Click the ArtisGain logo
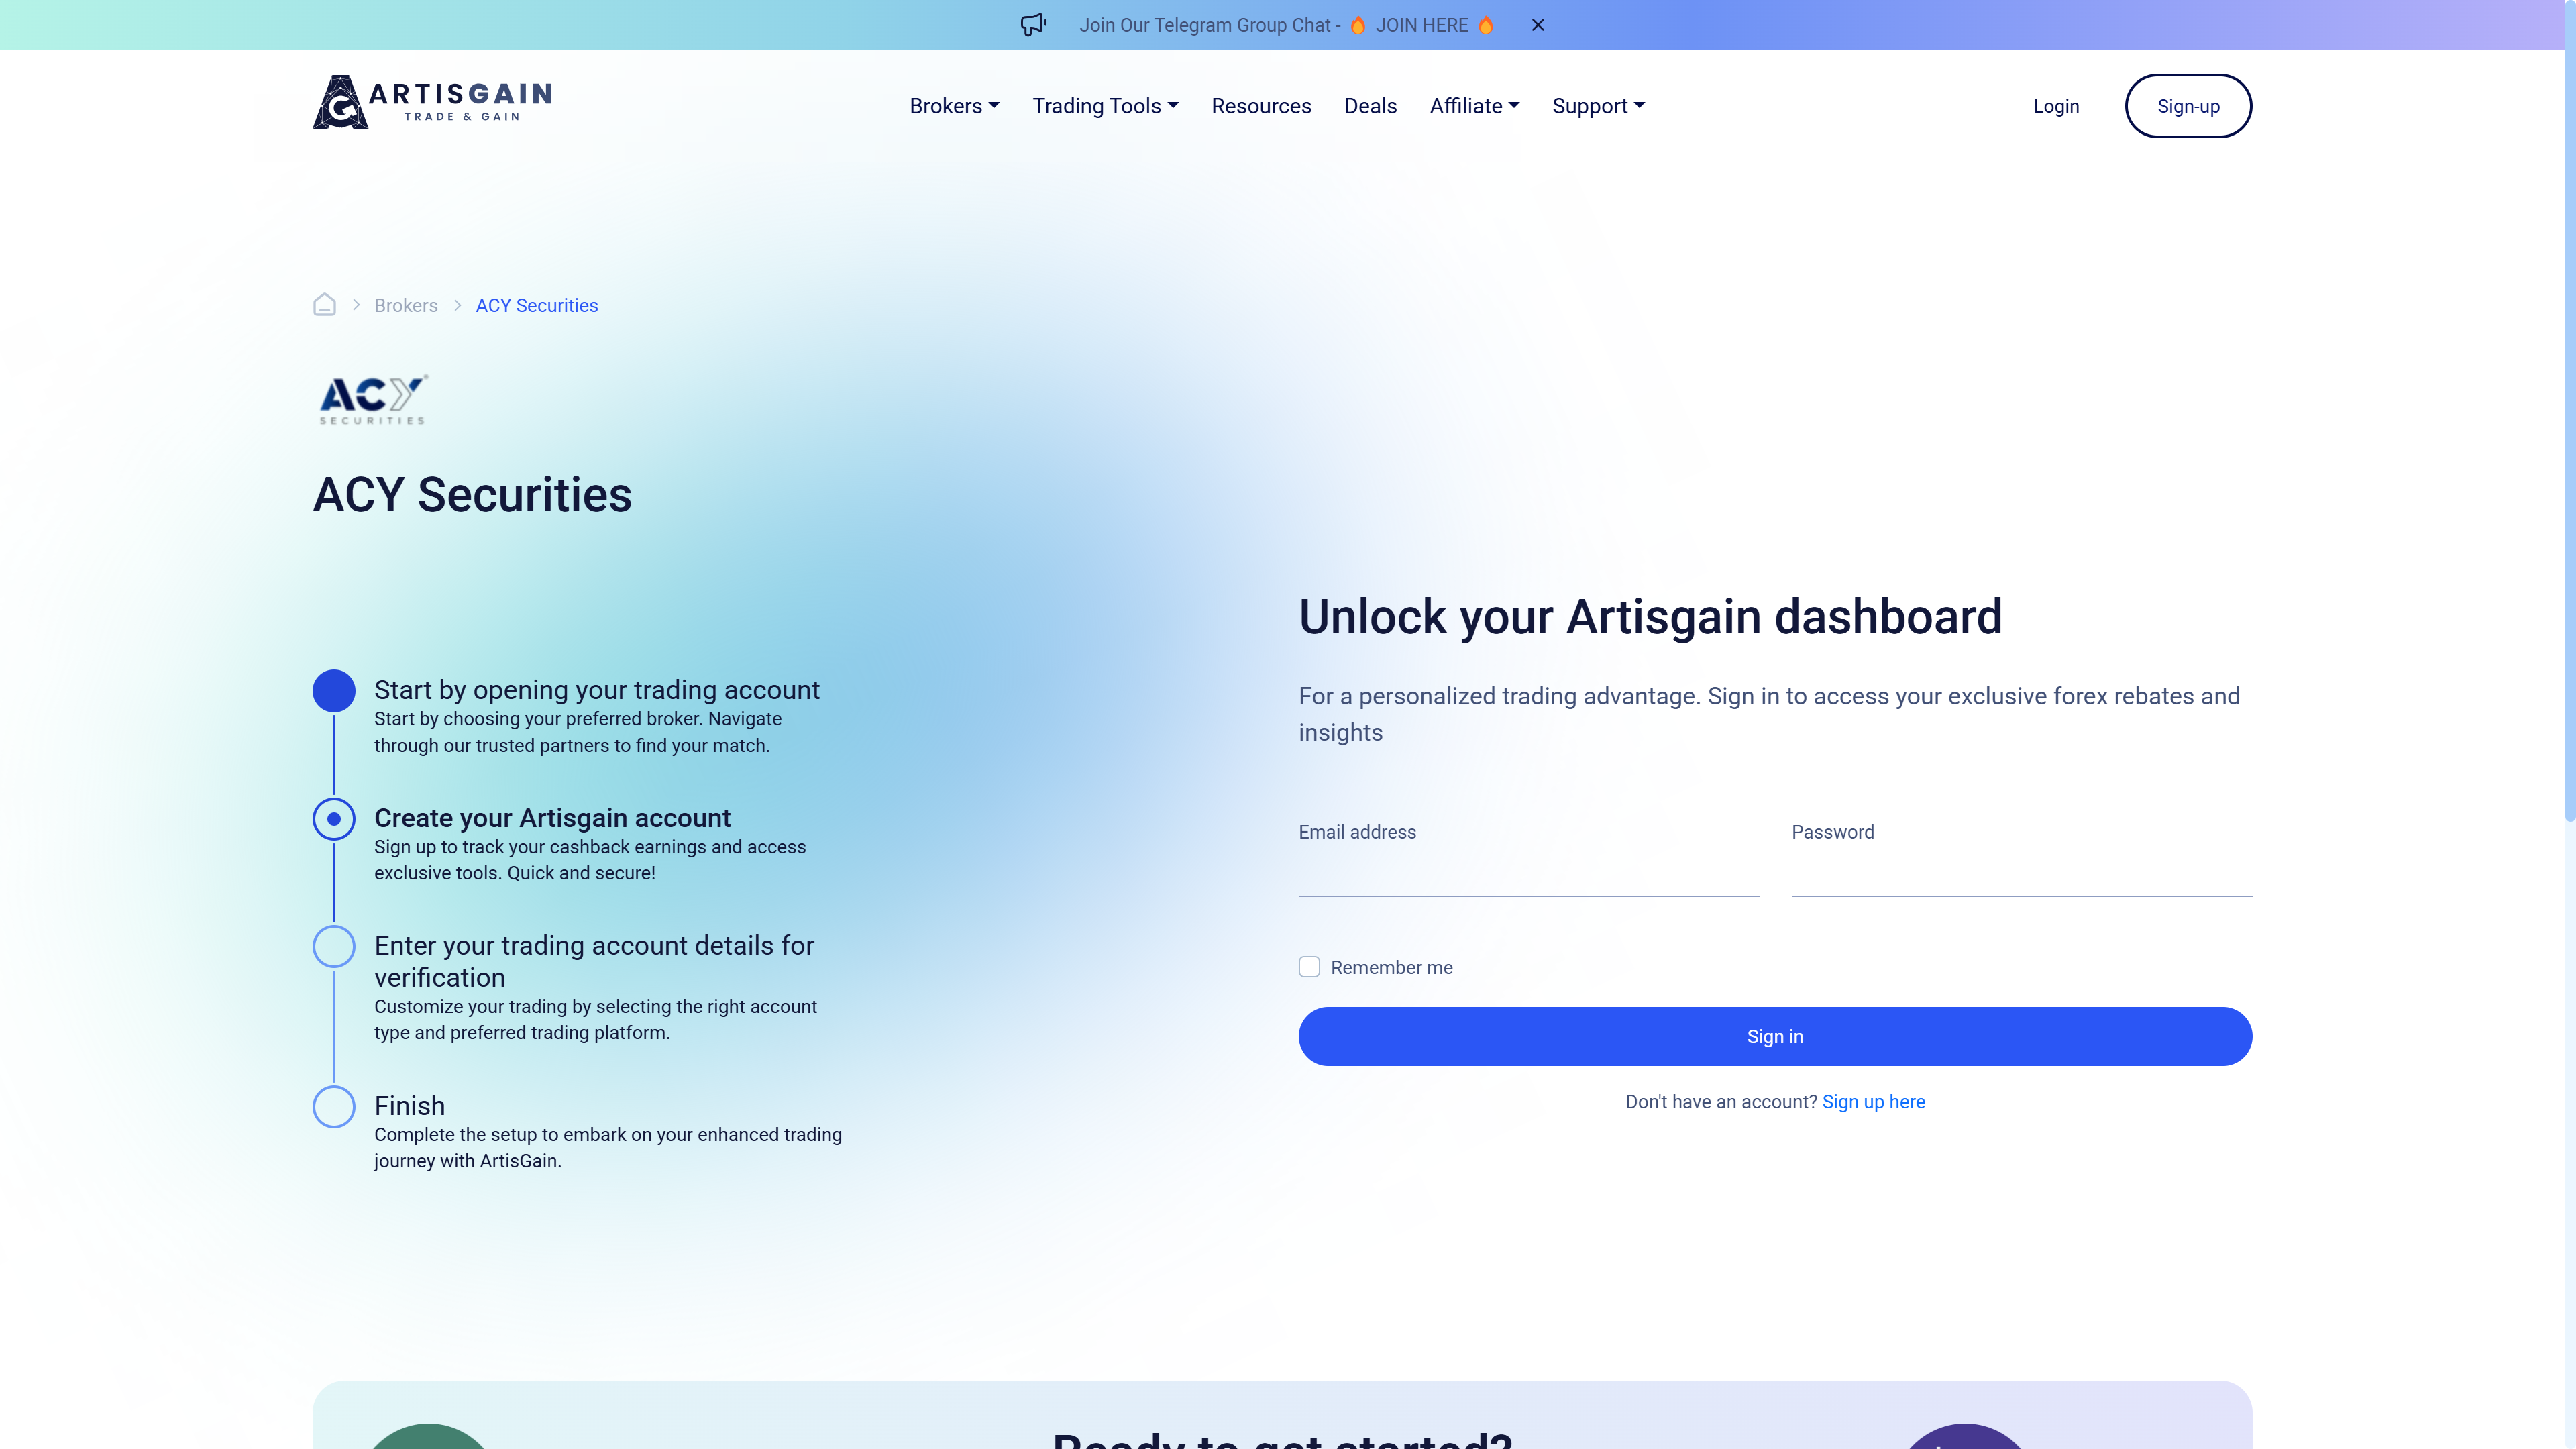The width and height of the screenshot is (2576, 1449). tap(432, 103)
